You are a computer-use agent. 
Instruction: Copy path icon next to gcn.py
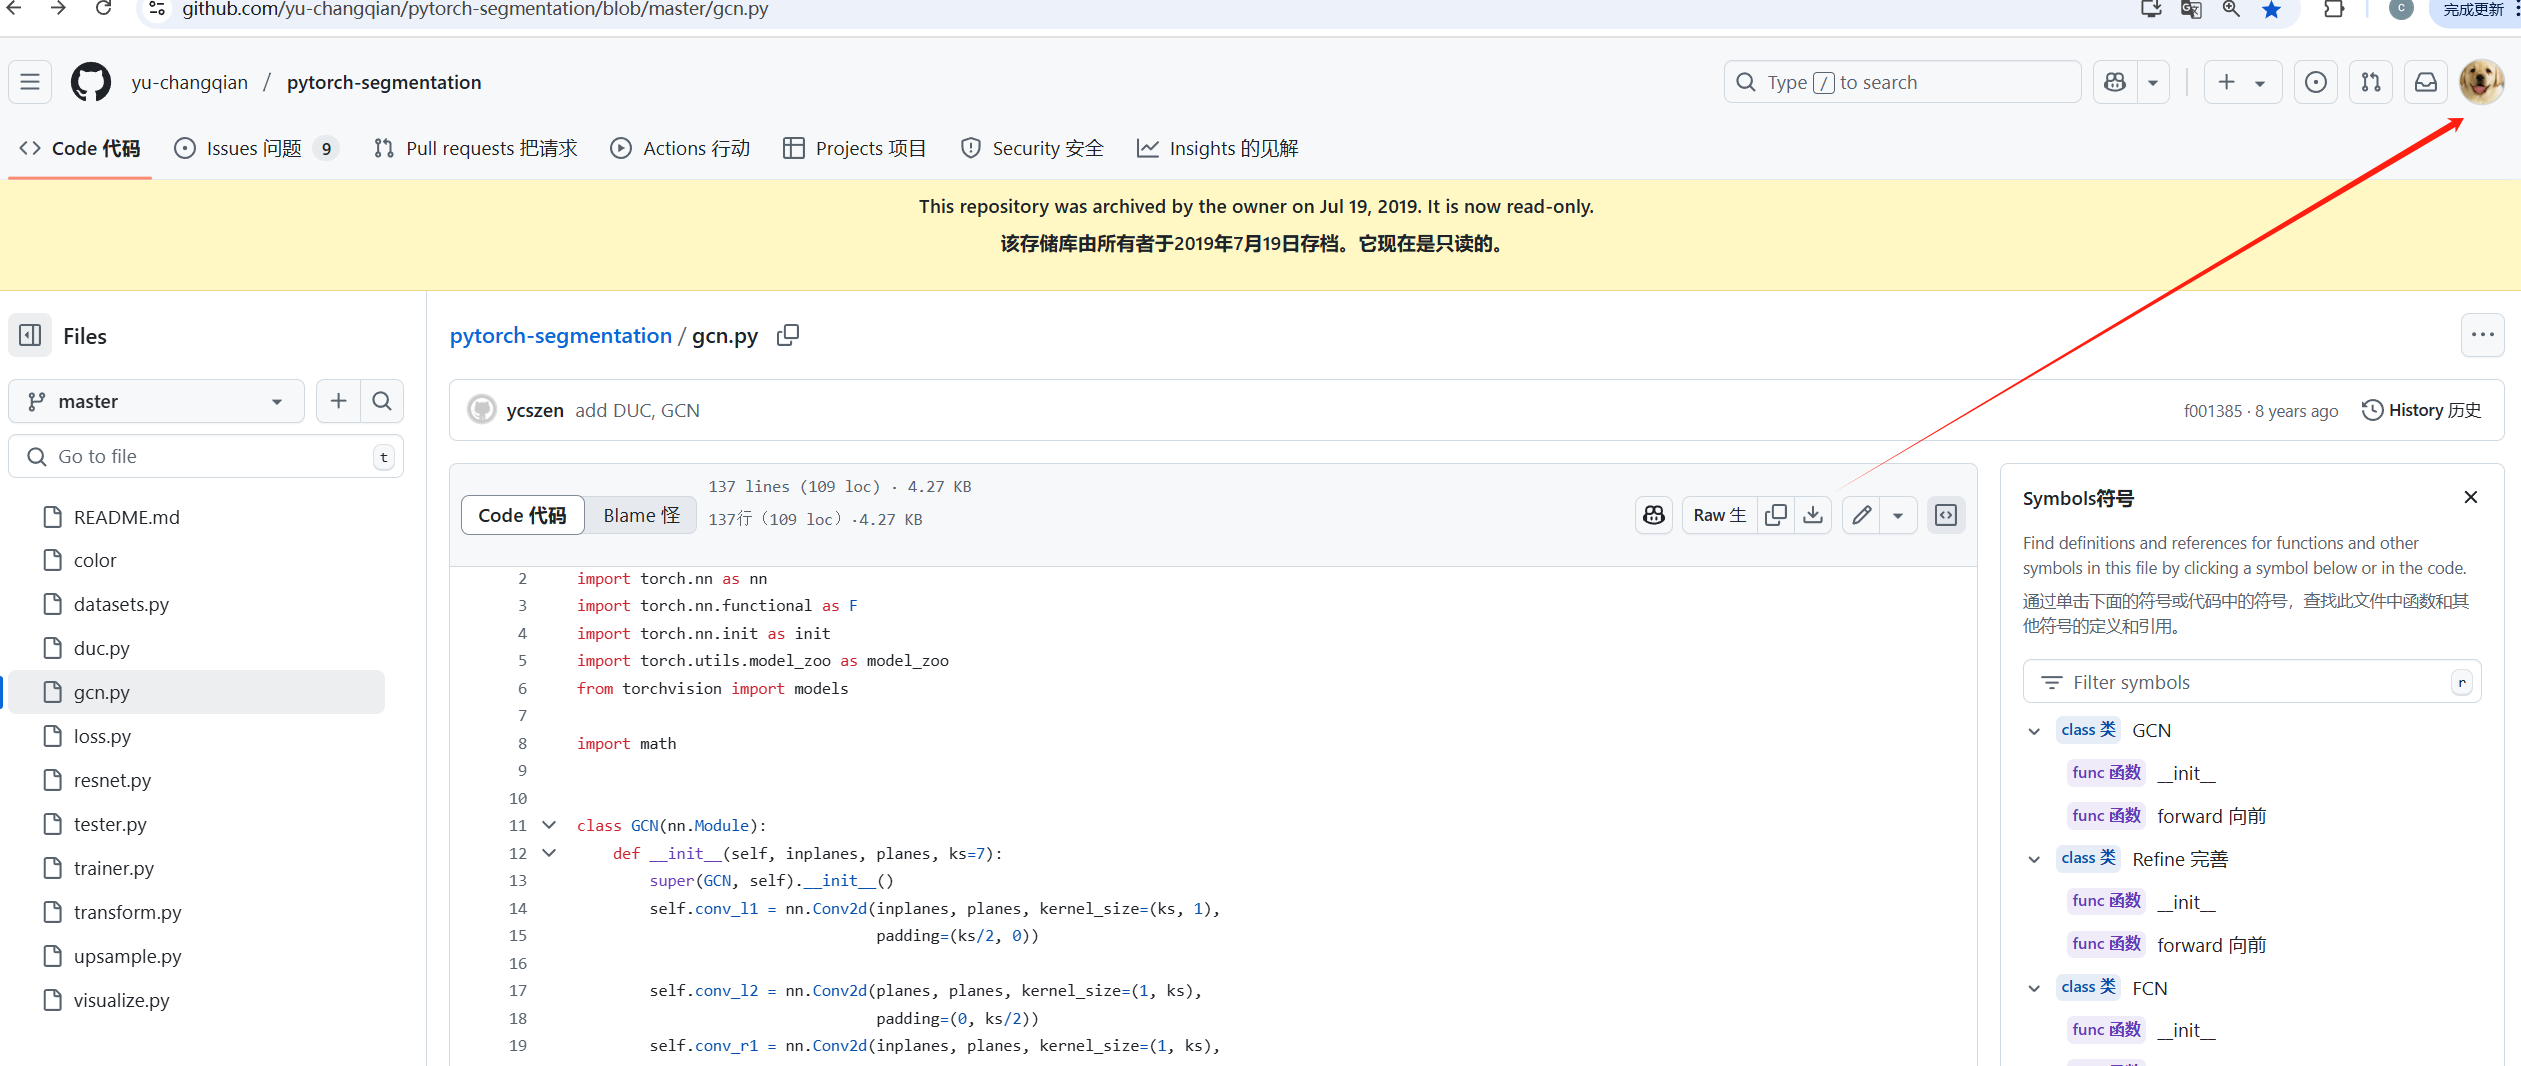tap(788, 336)
